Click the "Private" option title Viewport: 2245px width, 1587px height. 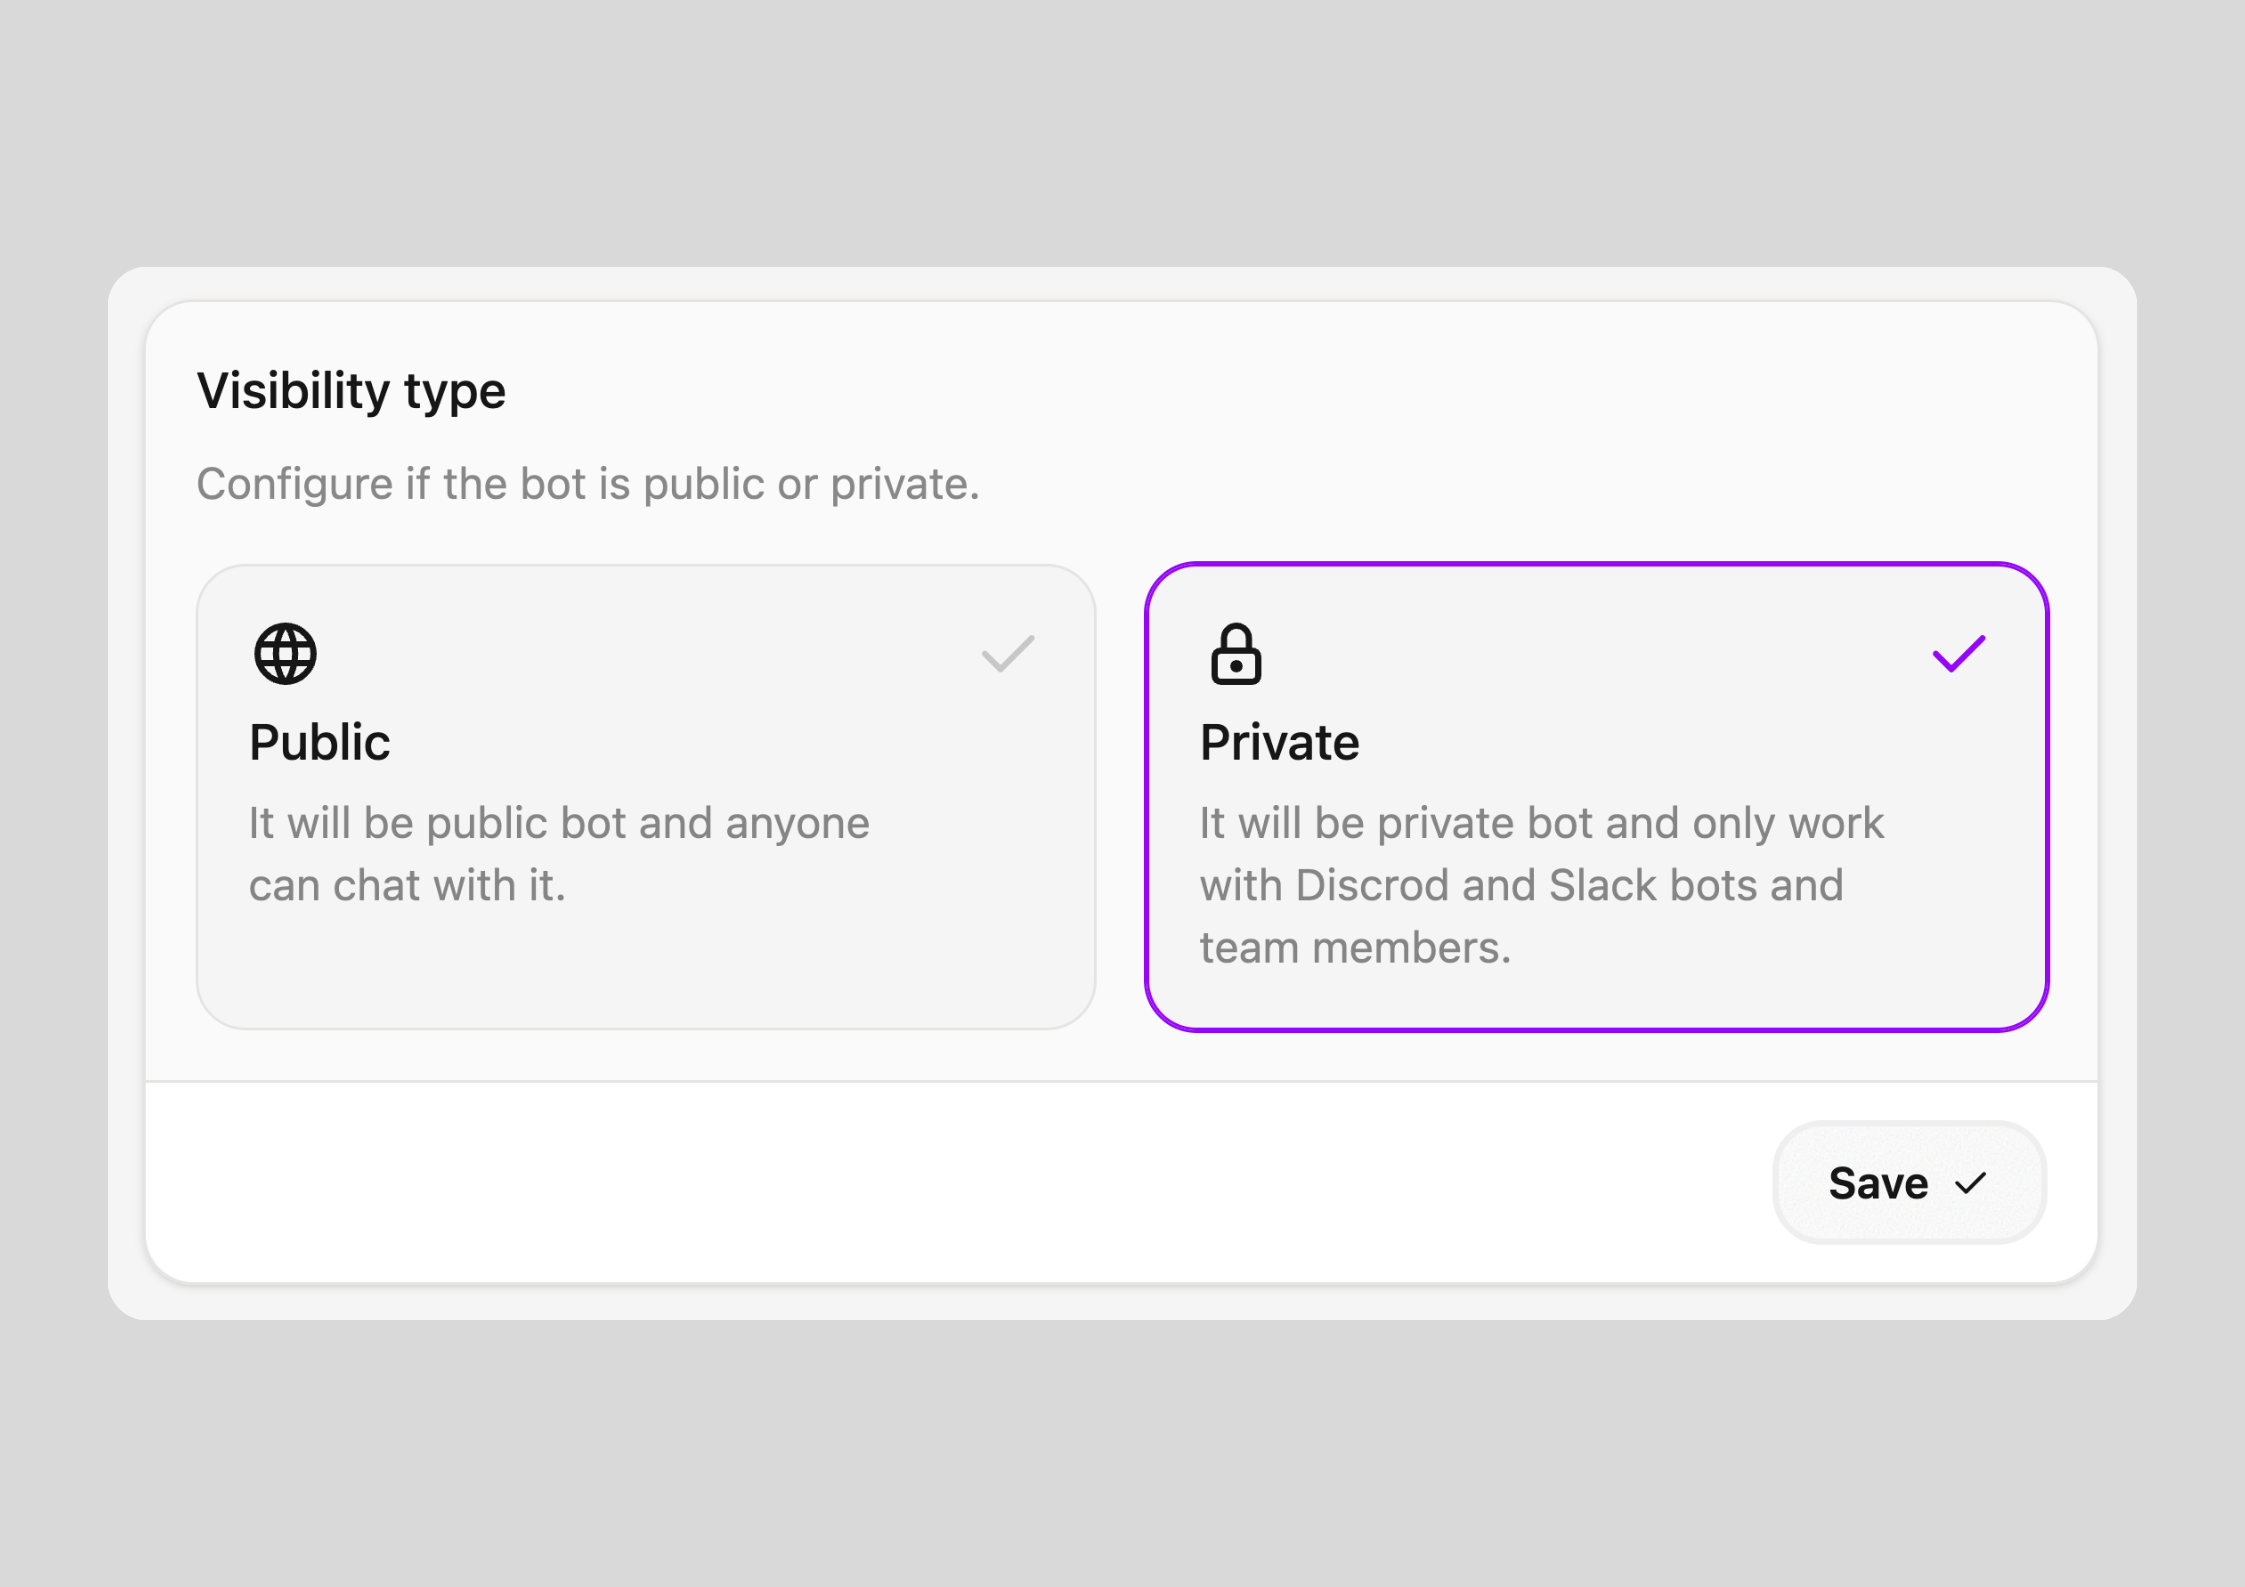coord(1279,743)
